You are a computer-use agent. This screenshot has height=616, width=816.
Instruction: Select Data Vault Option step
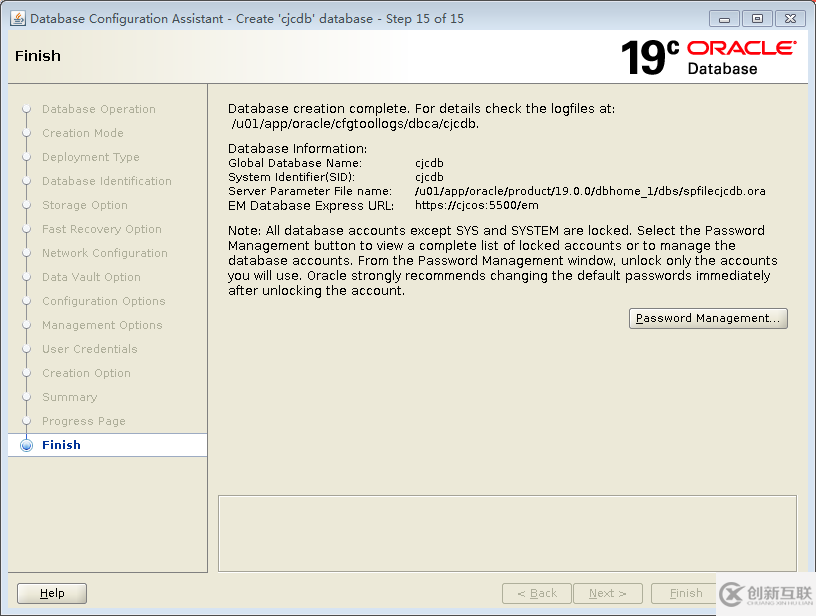(91, 277)
